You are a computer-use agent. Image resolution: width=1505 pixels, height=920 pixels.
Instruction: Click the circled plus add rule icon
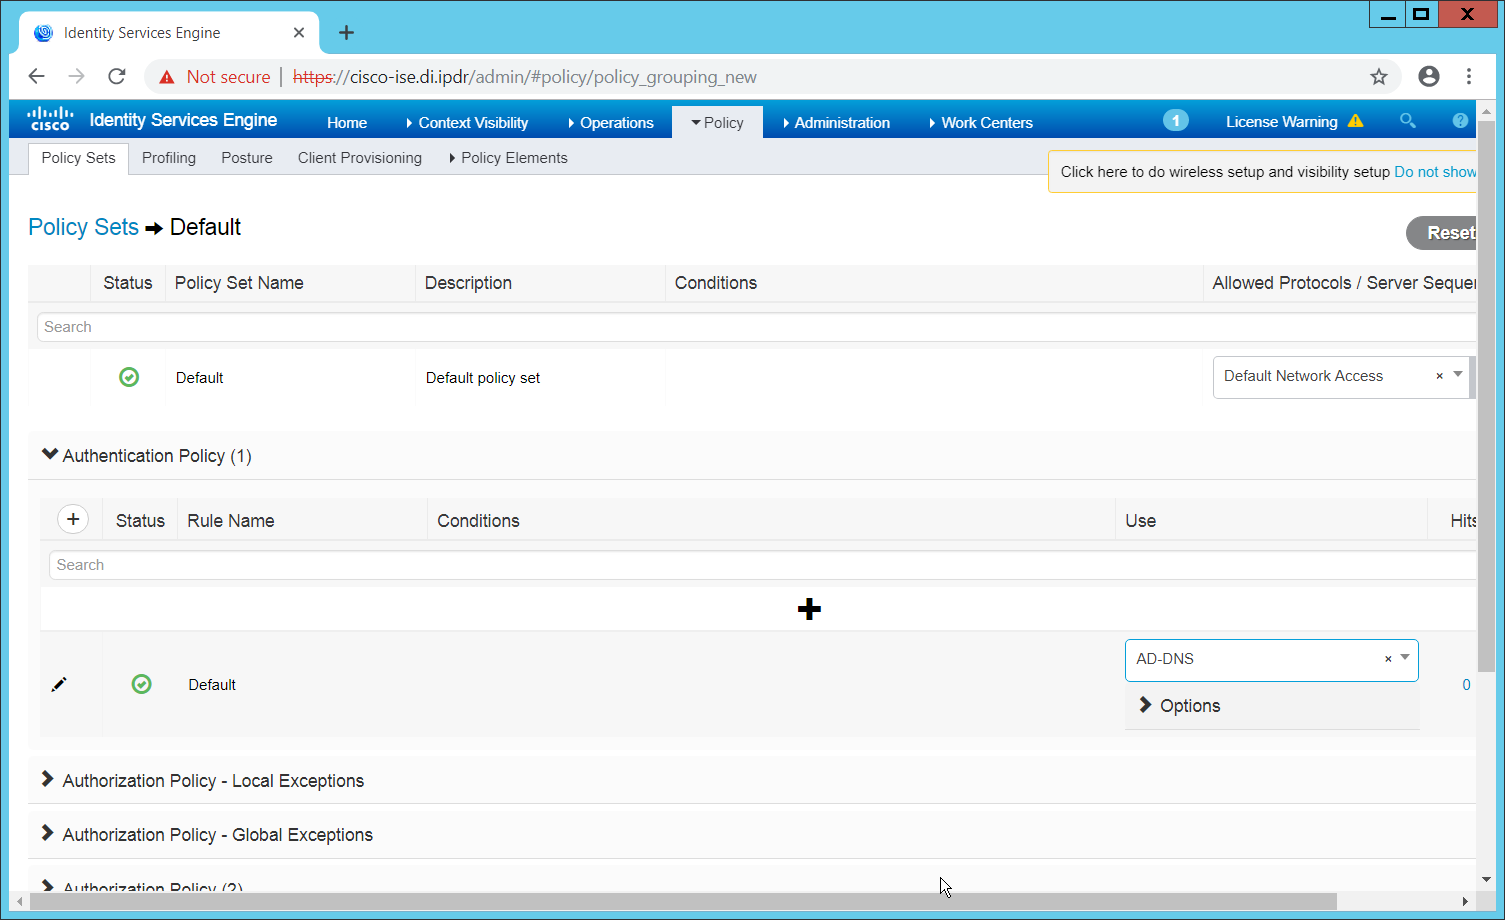tap(73, 519)
